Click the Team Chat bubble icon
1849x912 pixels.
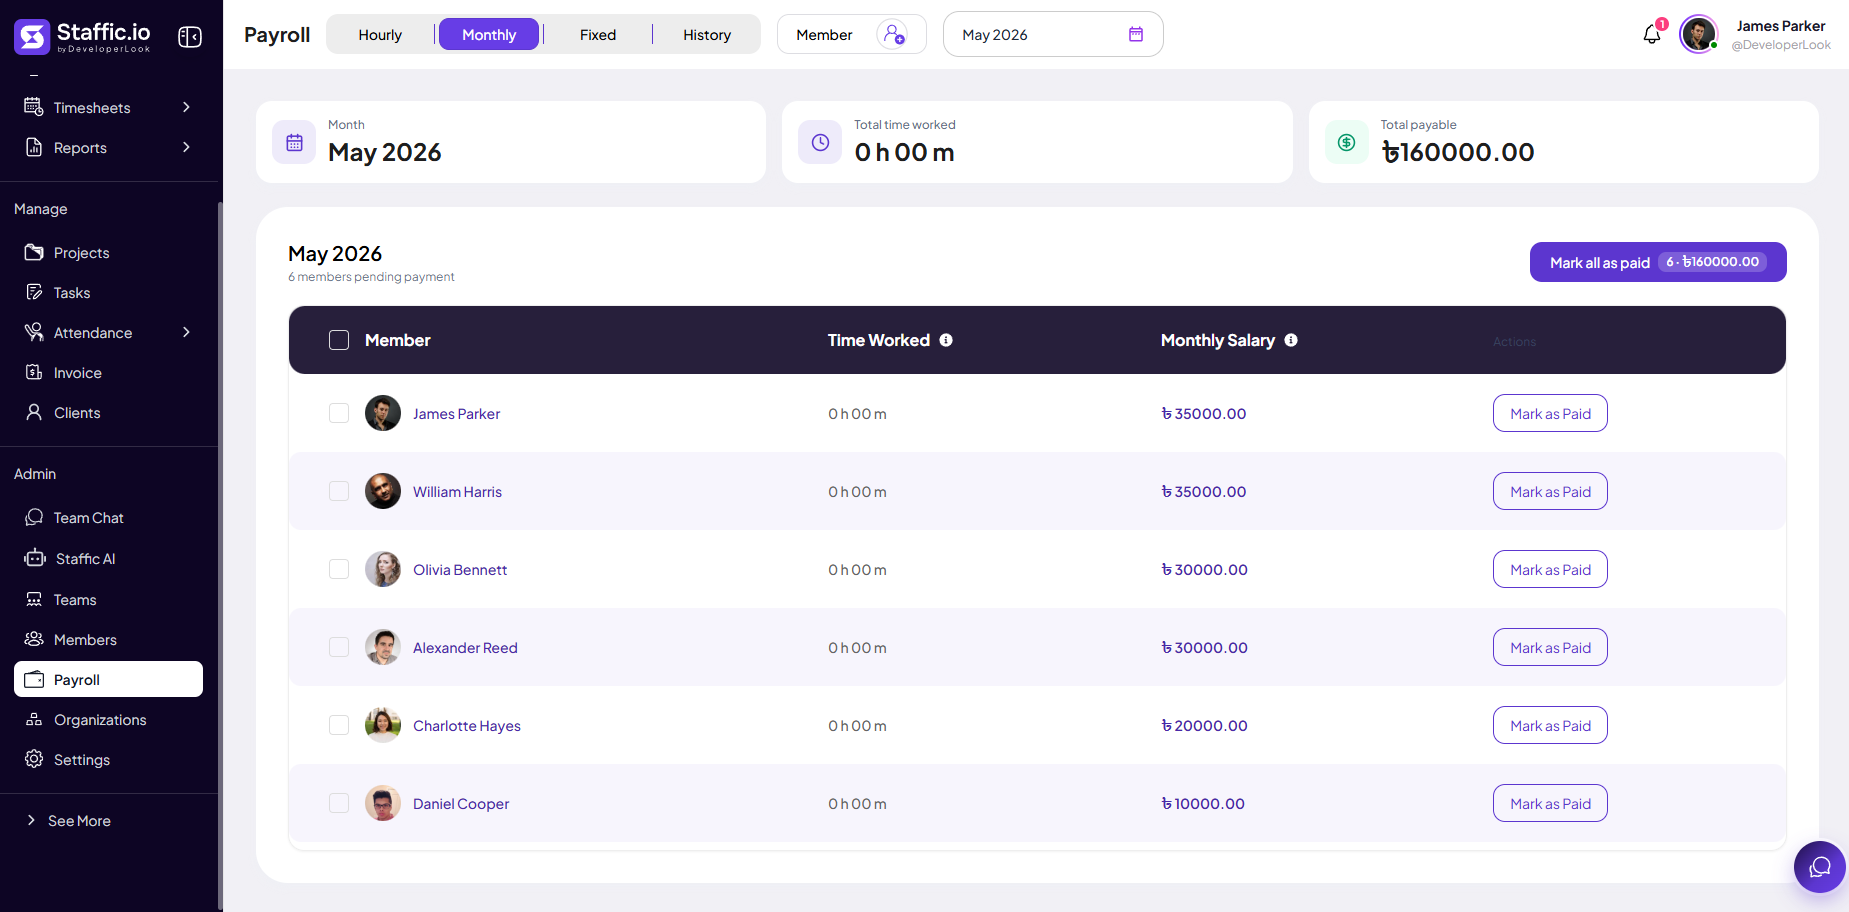(34, 517)
